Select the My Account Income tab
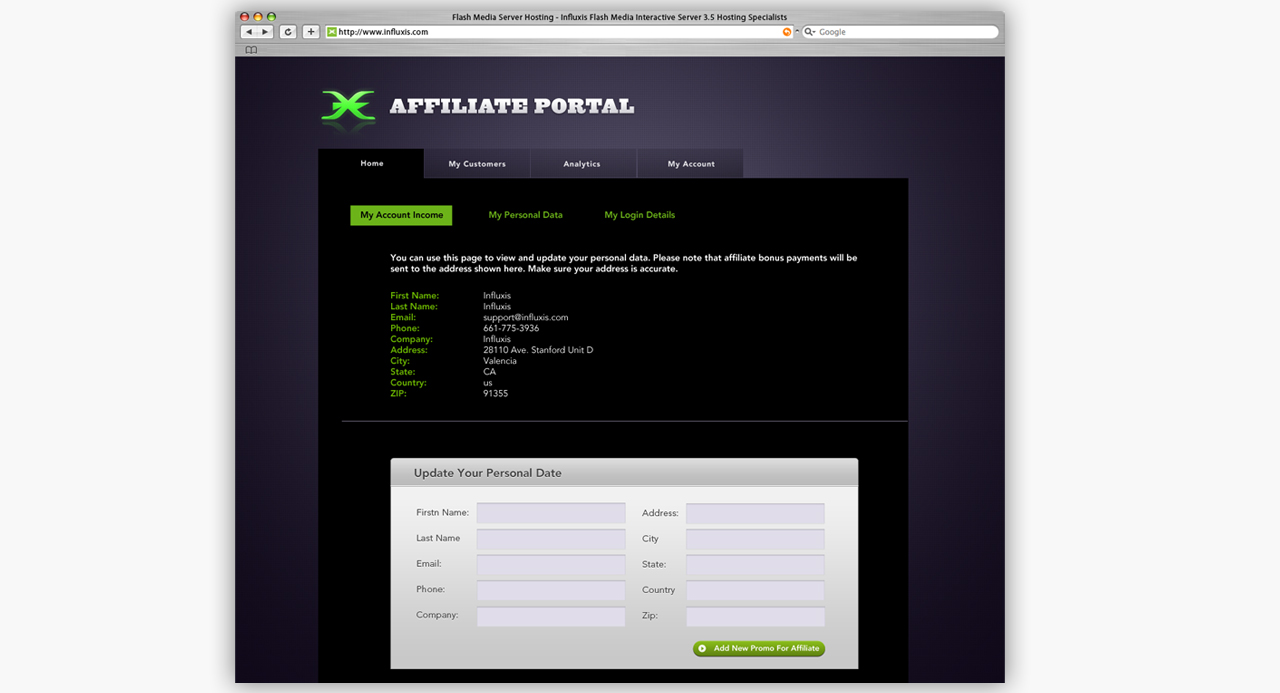The width and height of the screenshot is (1280, 693). (x=400, y=215)
